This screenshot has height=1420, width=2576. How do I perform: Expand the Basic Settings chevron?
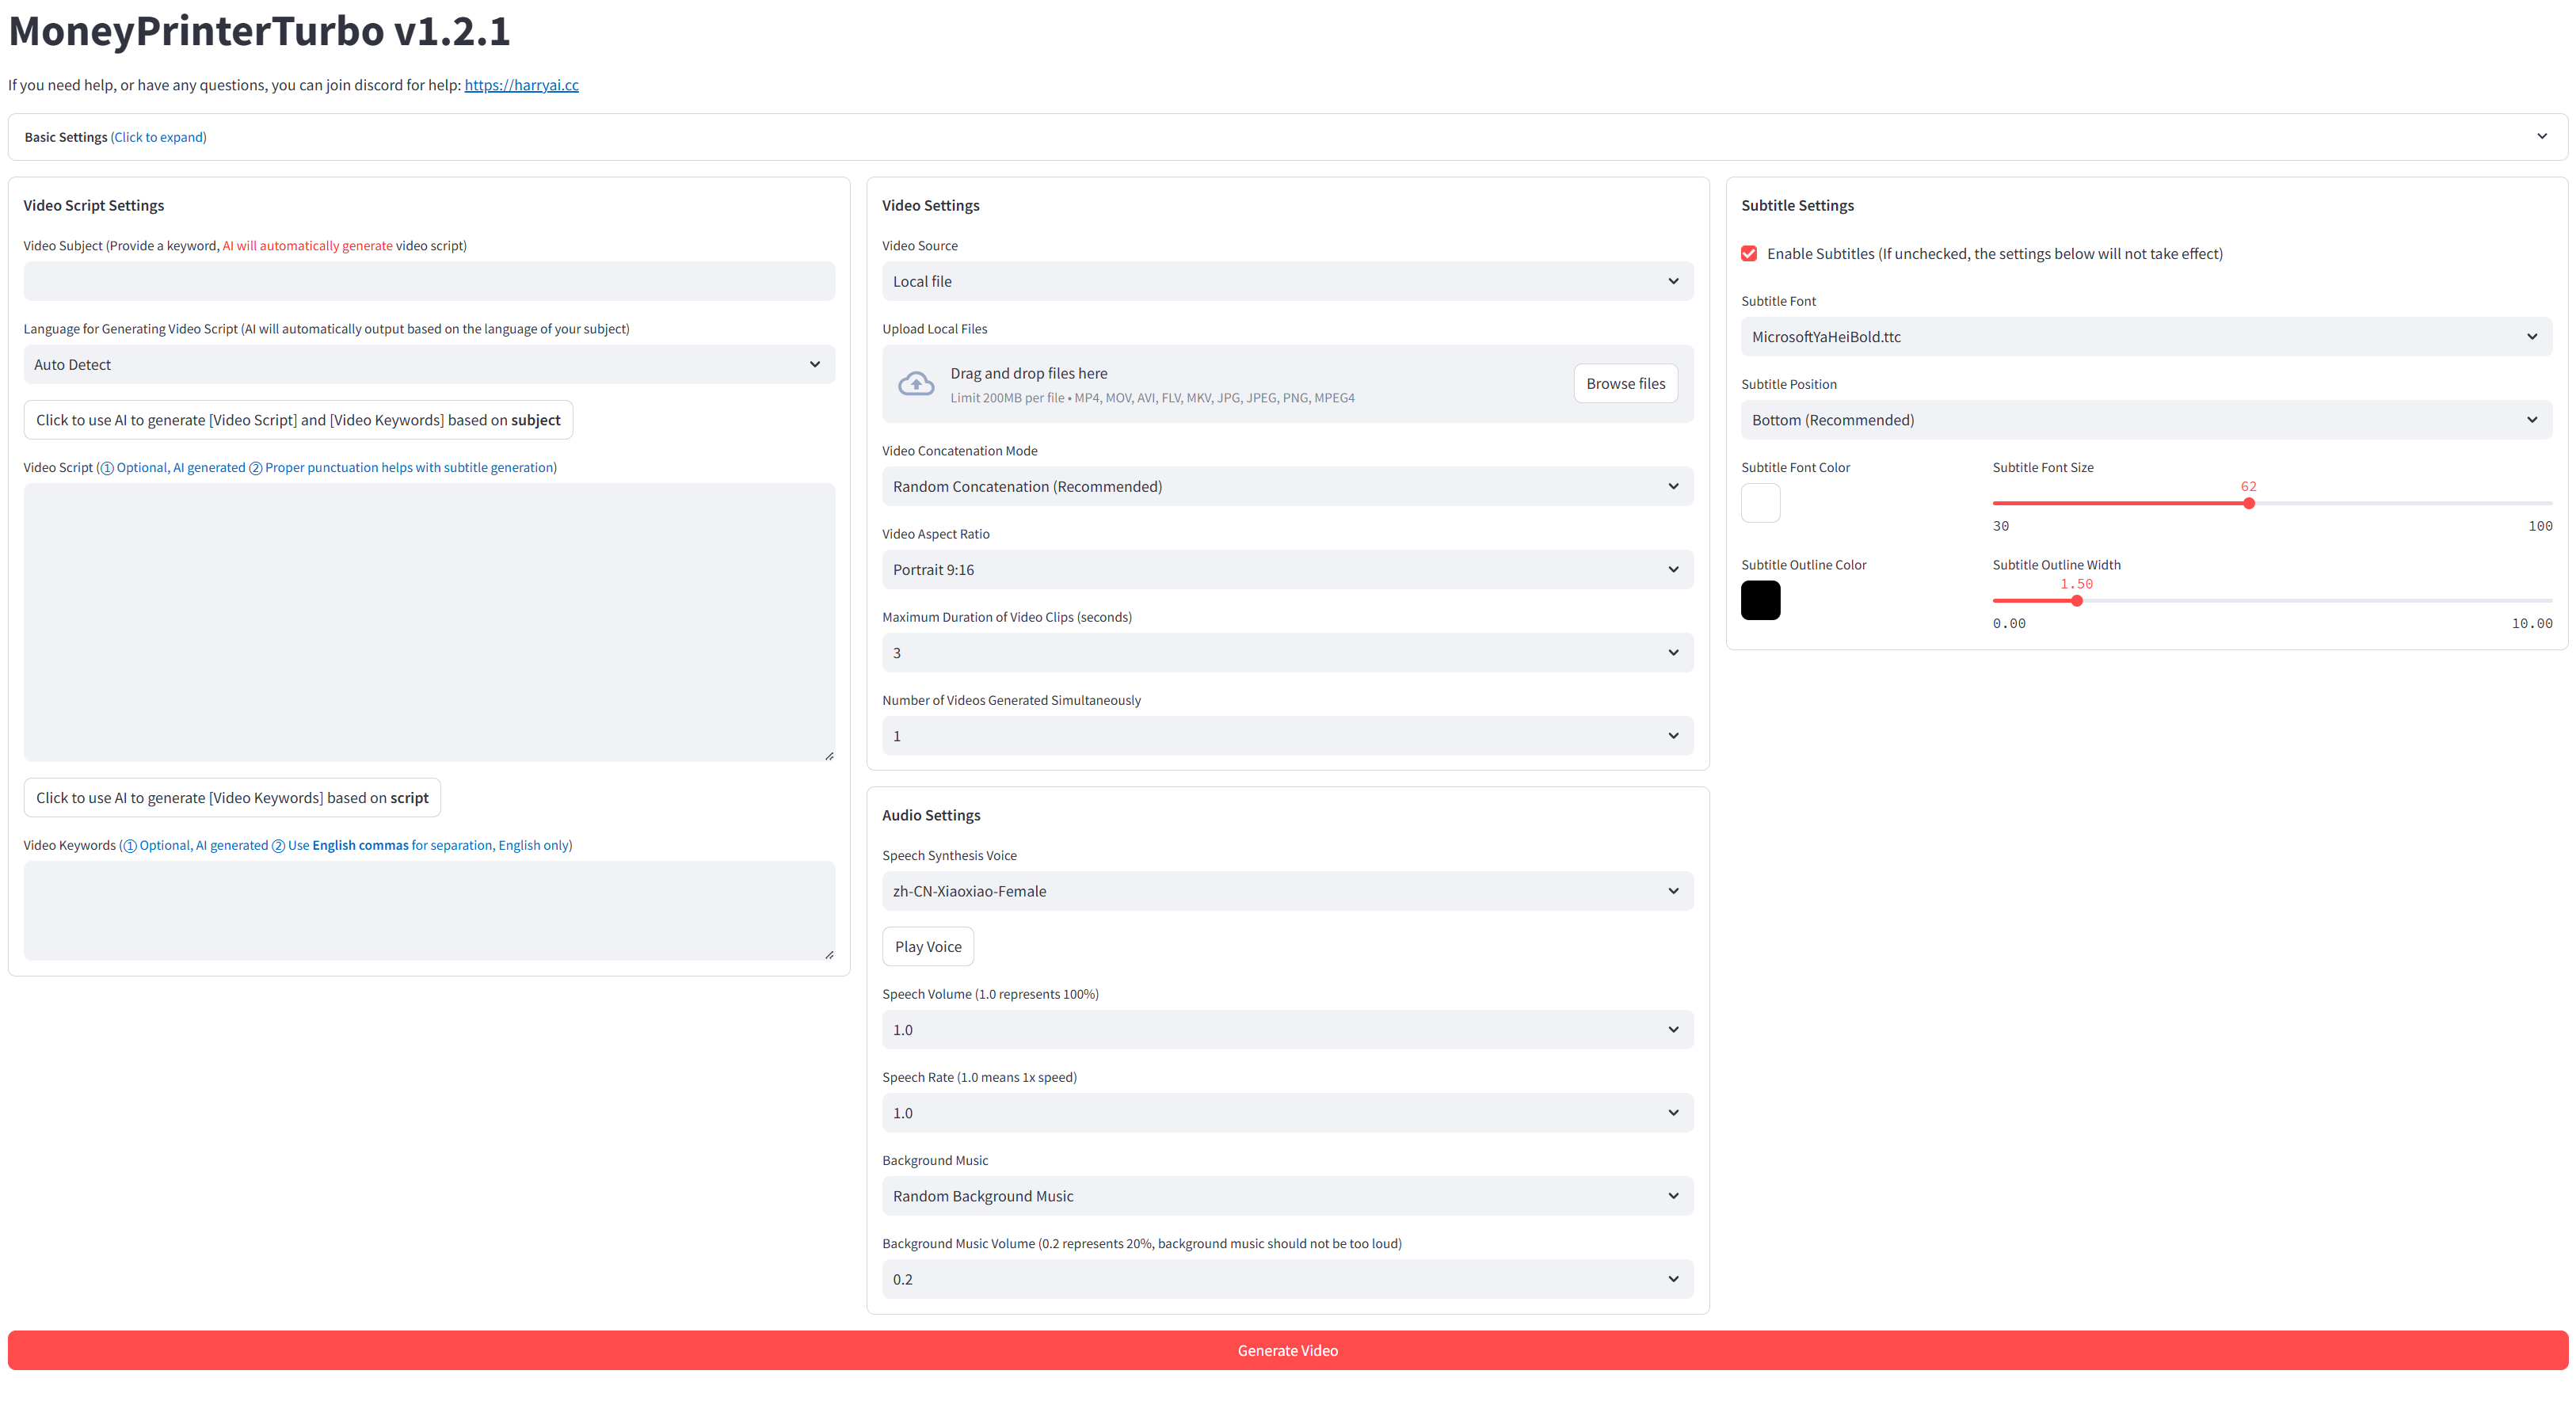click(x=2541, y=136)
